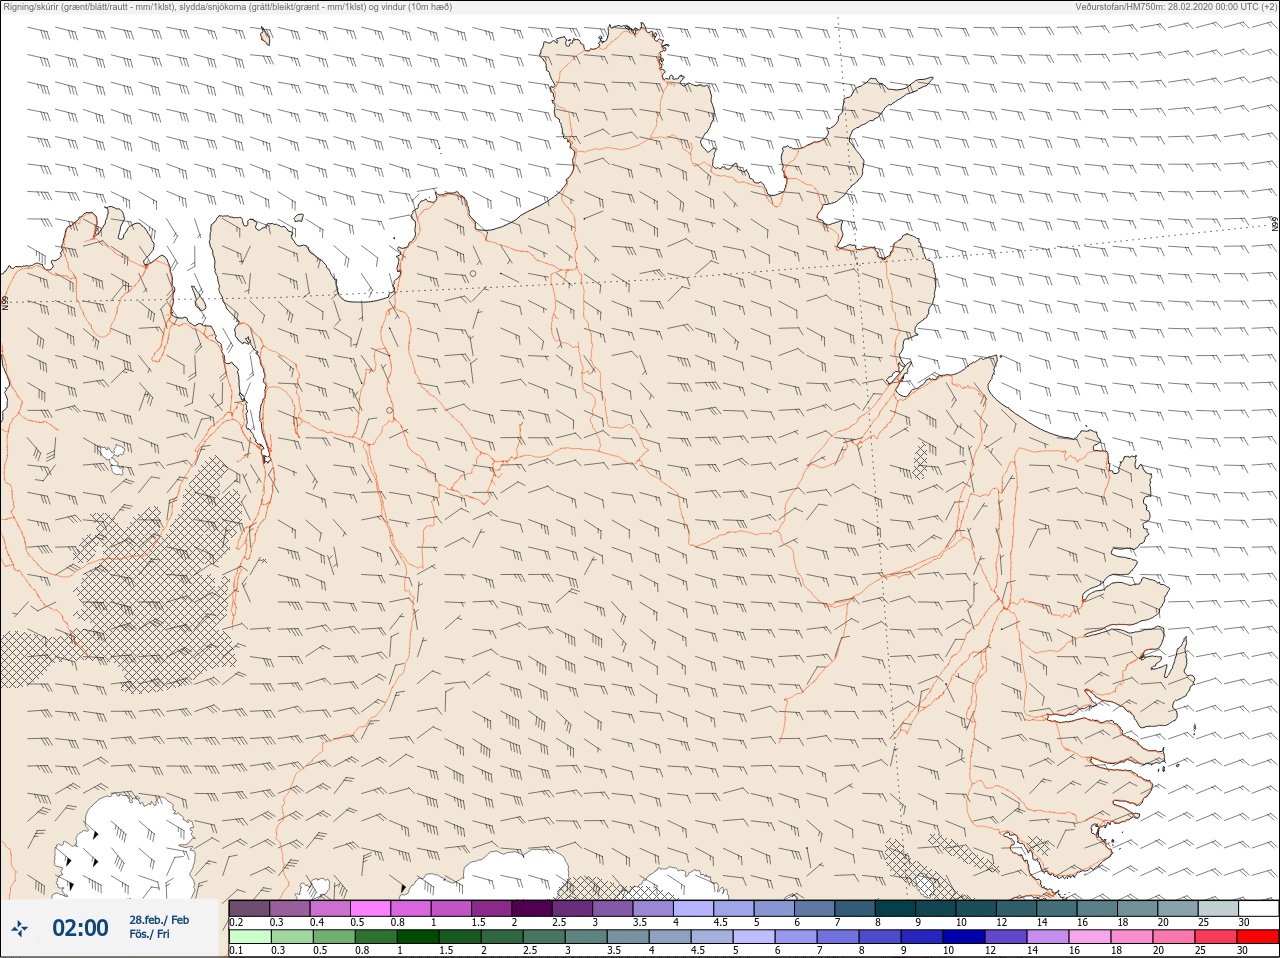Select the slate blue 7 swatch in upper legend row

click(x=855, y=908)
